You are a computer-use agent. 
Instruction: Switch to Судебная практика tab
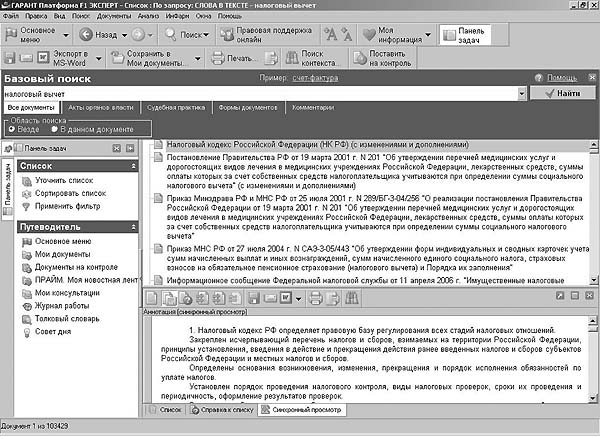(176, 108)
